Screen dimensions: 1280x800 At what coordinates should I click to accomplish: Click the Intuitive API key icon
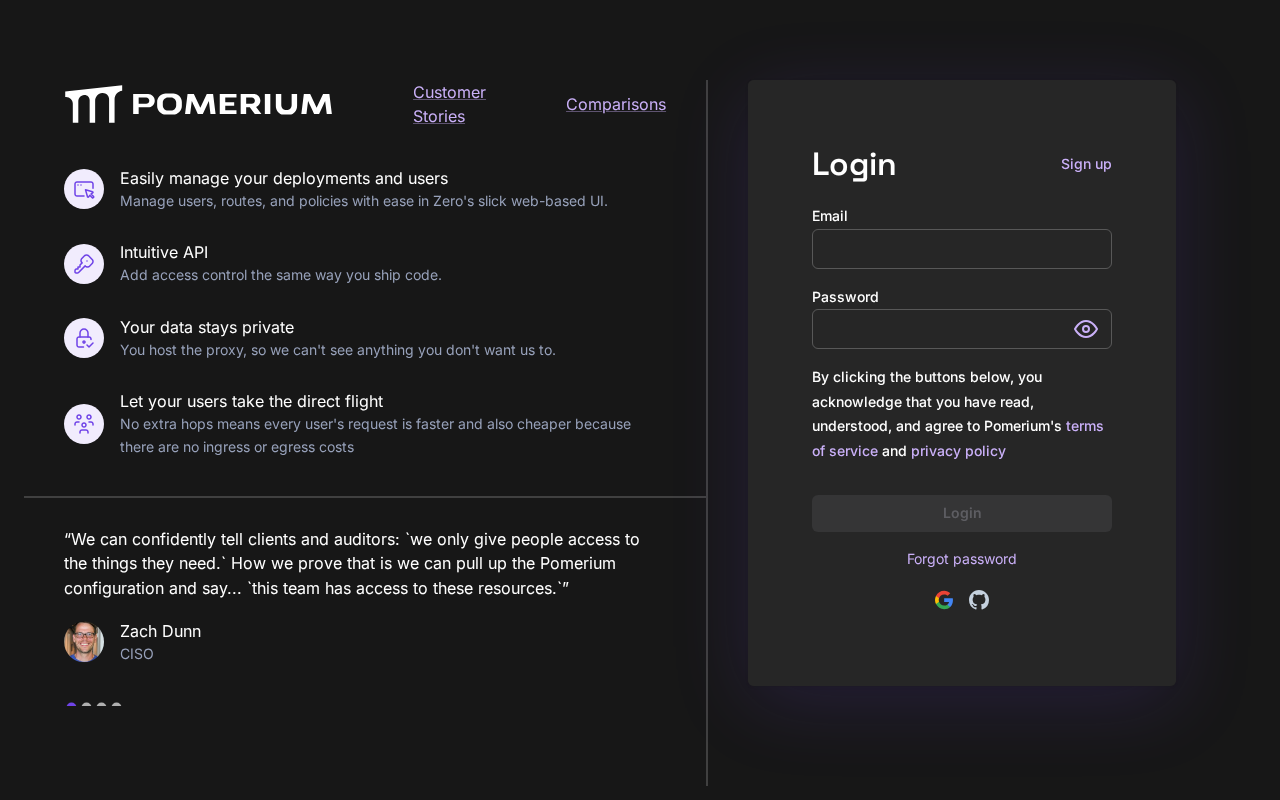(x=84, y=264)
